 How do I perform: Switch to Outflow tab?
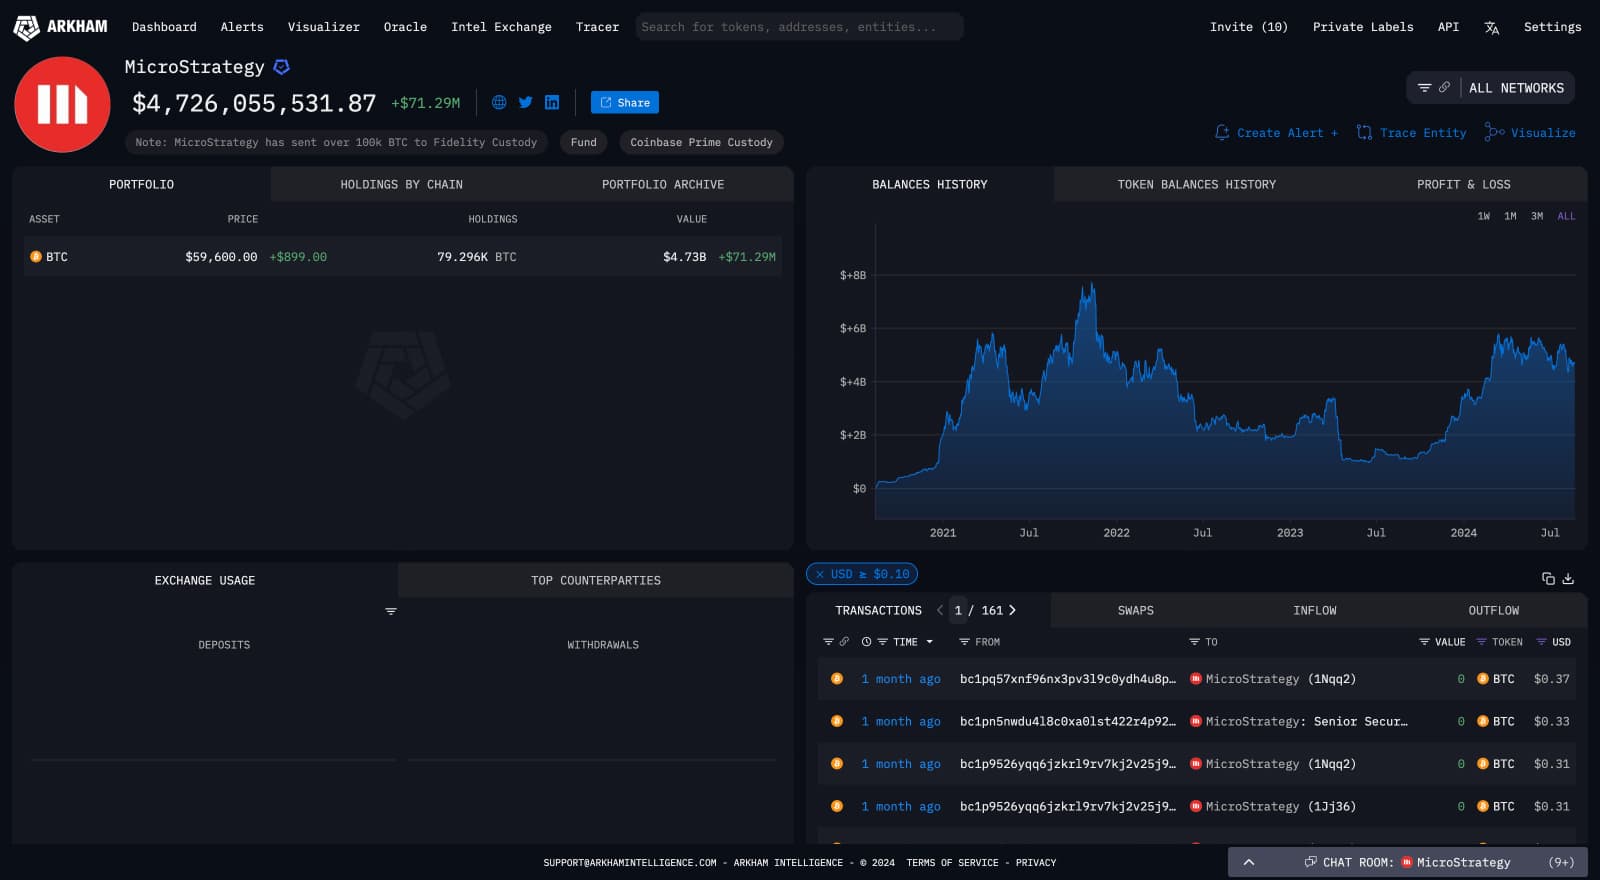click(1494, 611)
